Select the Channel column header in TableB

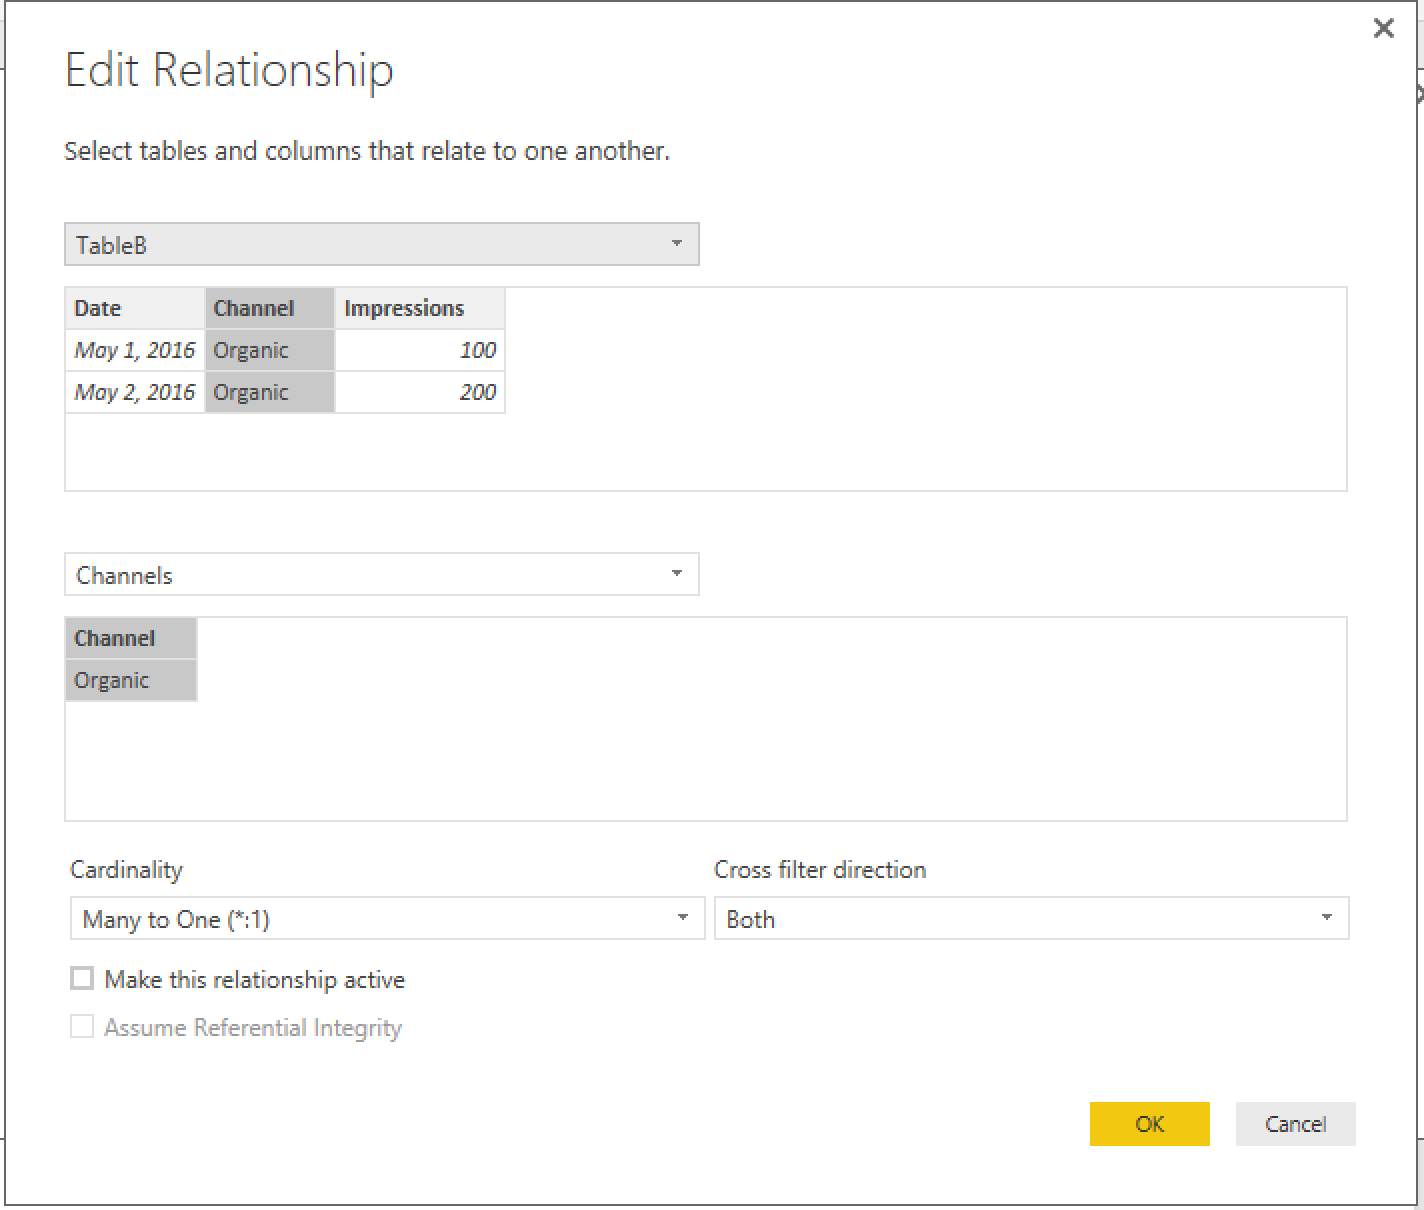pos(270,309)
